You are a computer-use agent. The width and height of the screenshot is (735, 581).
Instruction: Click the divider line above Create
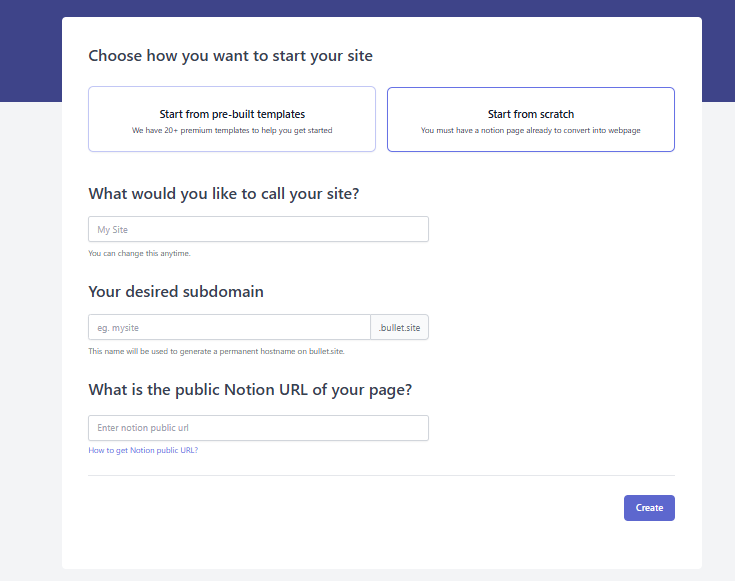(x=381, y=476)
